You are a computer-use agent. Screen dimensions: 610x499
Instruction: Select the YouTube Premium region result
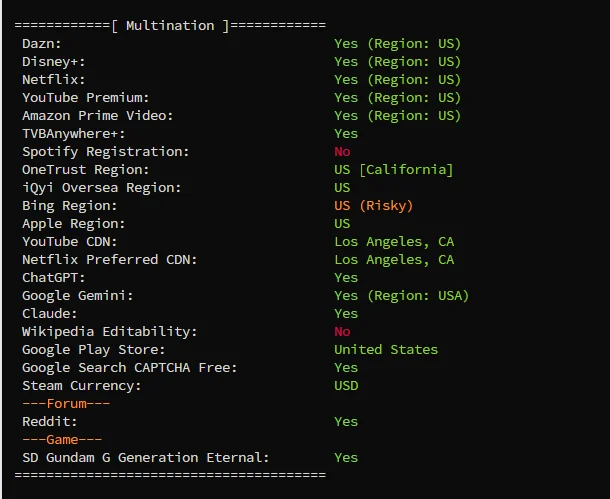click(398, 98)
